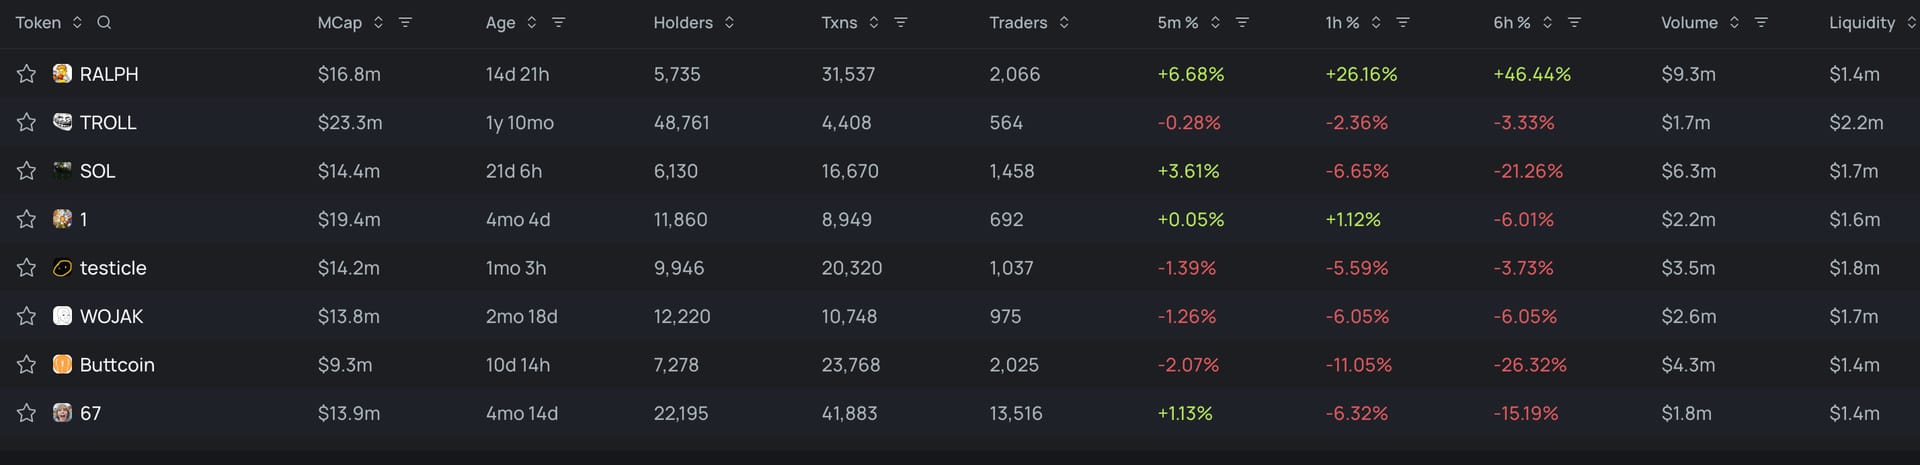Open the testicle token page
1920x465 pixels.
coord(113,268)
